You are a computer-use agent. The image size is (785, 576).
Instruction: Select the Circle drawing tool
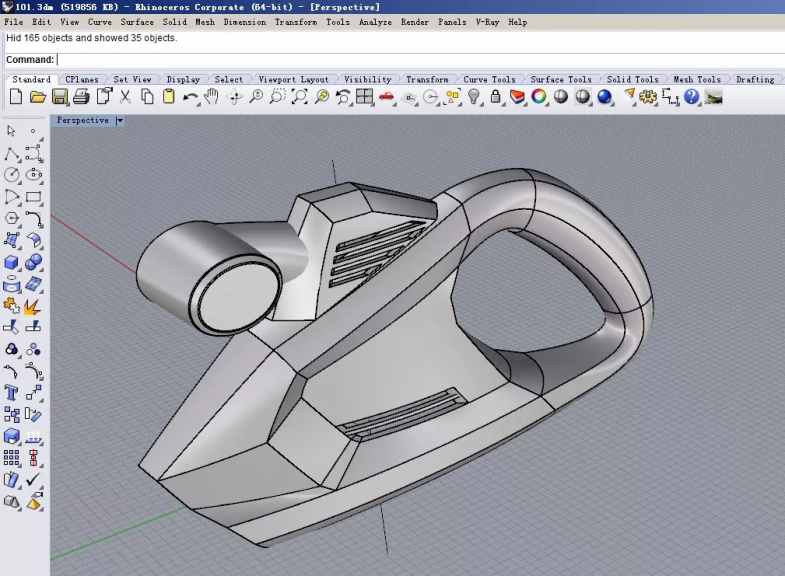click(12, 175)
